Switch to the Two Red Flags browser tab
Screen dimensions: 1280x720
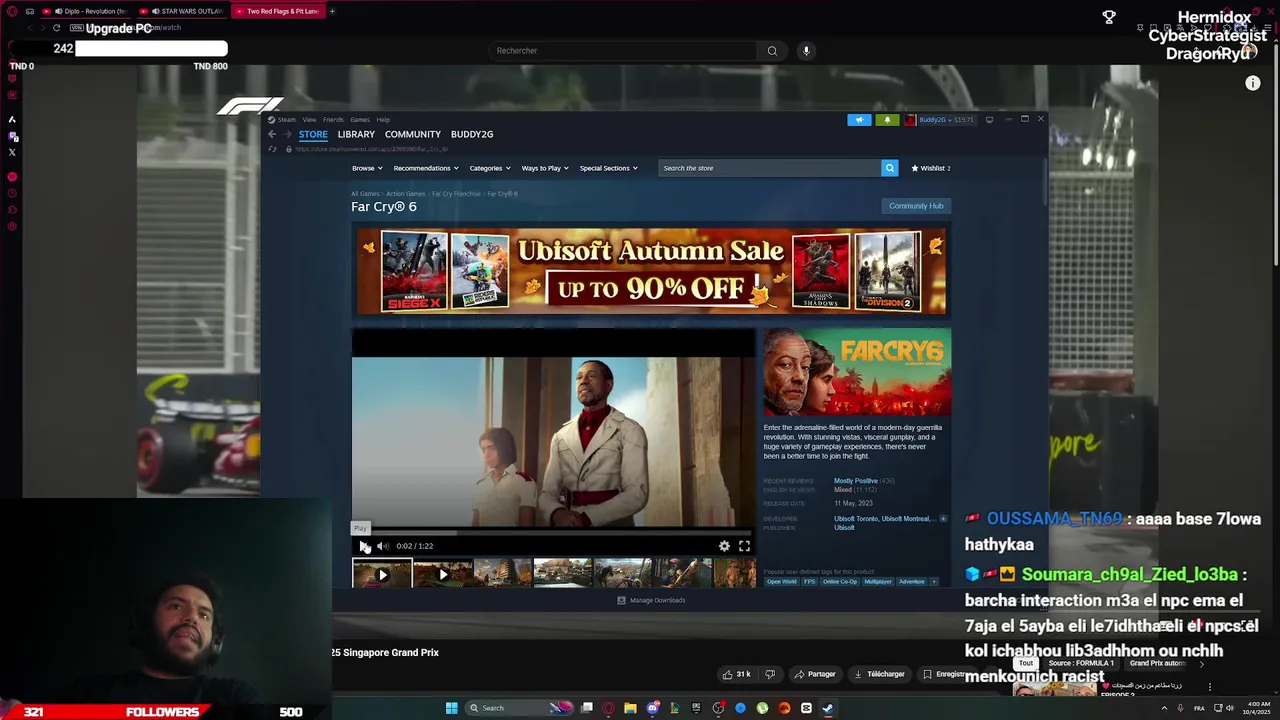tap(277, 11)
